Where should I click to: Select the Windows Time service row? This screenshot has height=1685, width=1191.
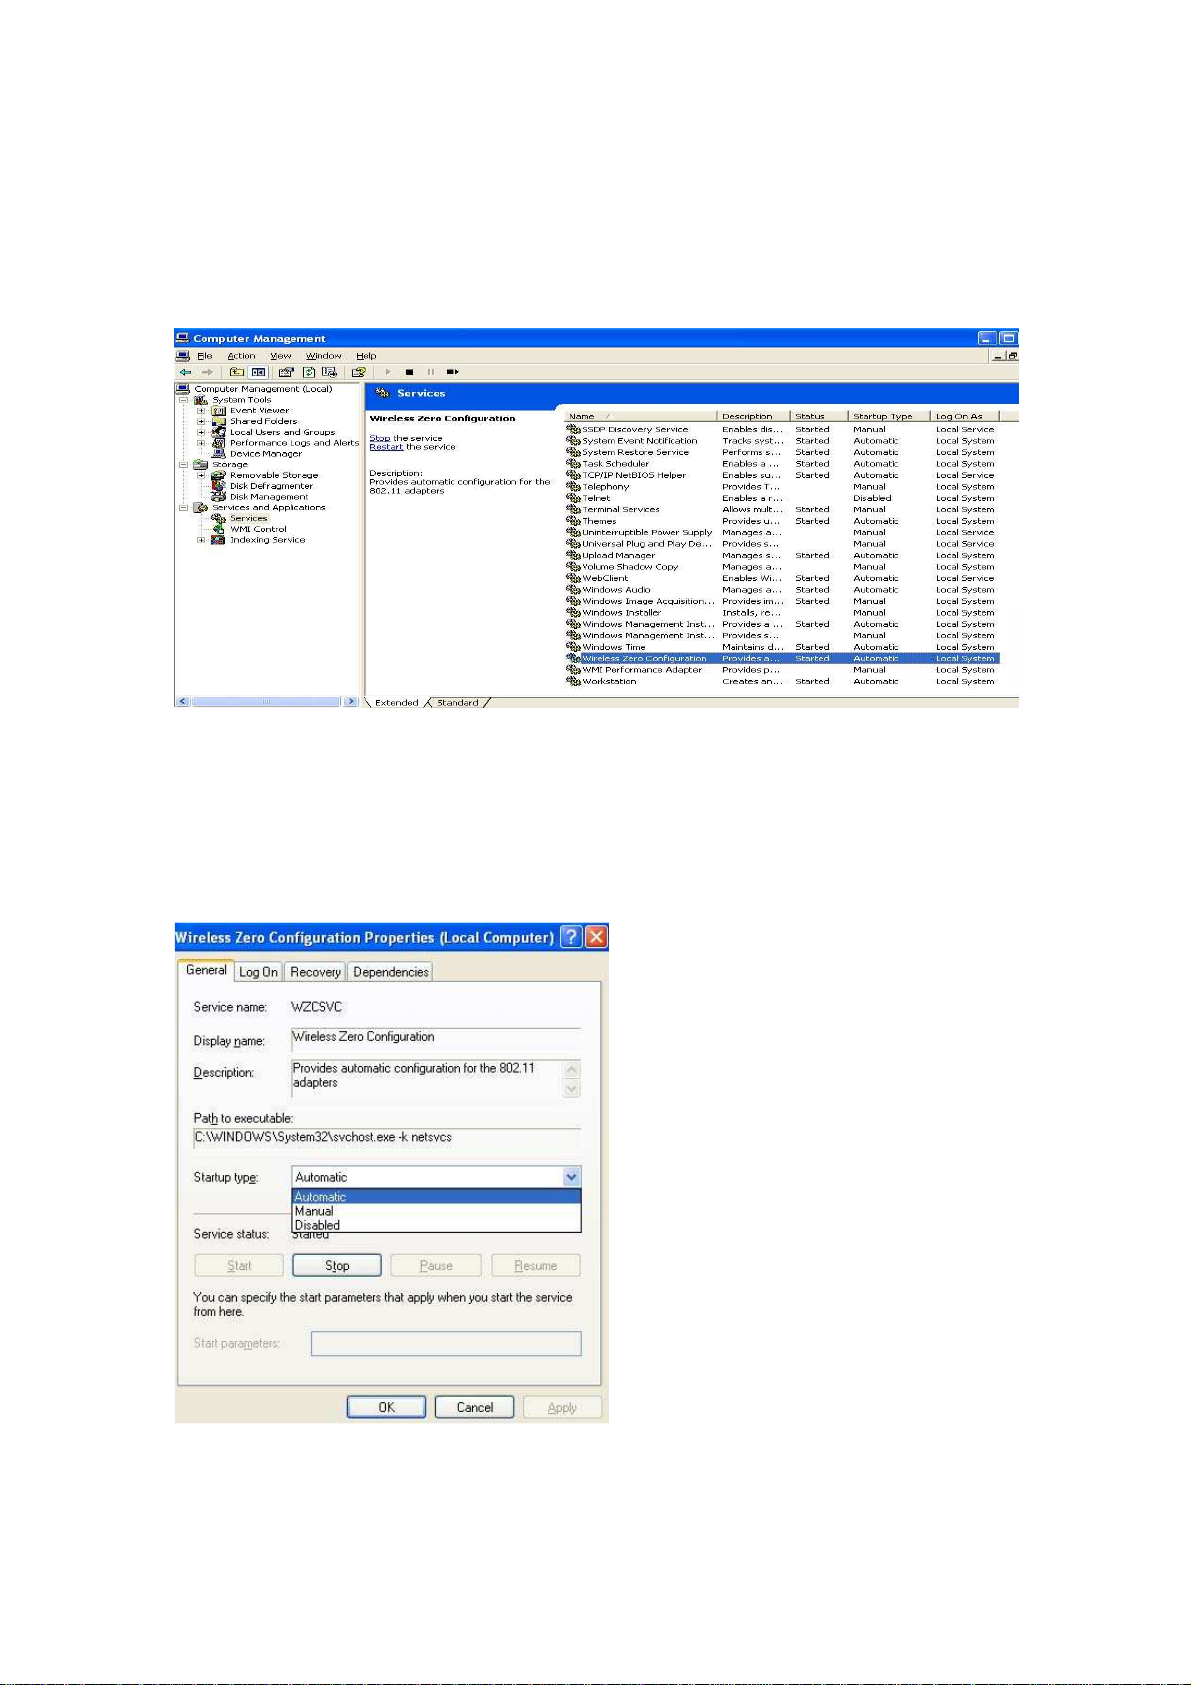783,647
